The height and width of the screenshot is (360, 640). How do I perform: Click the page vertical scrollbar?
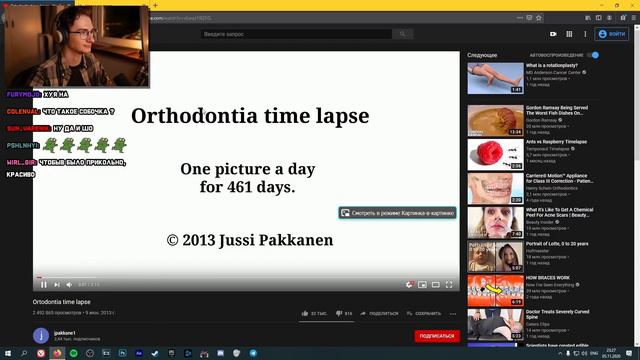[637, 186]
